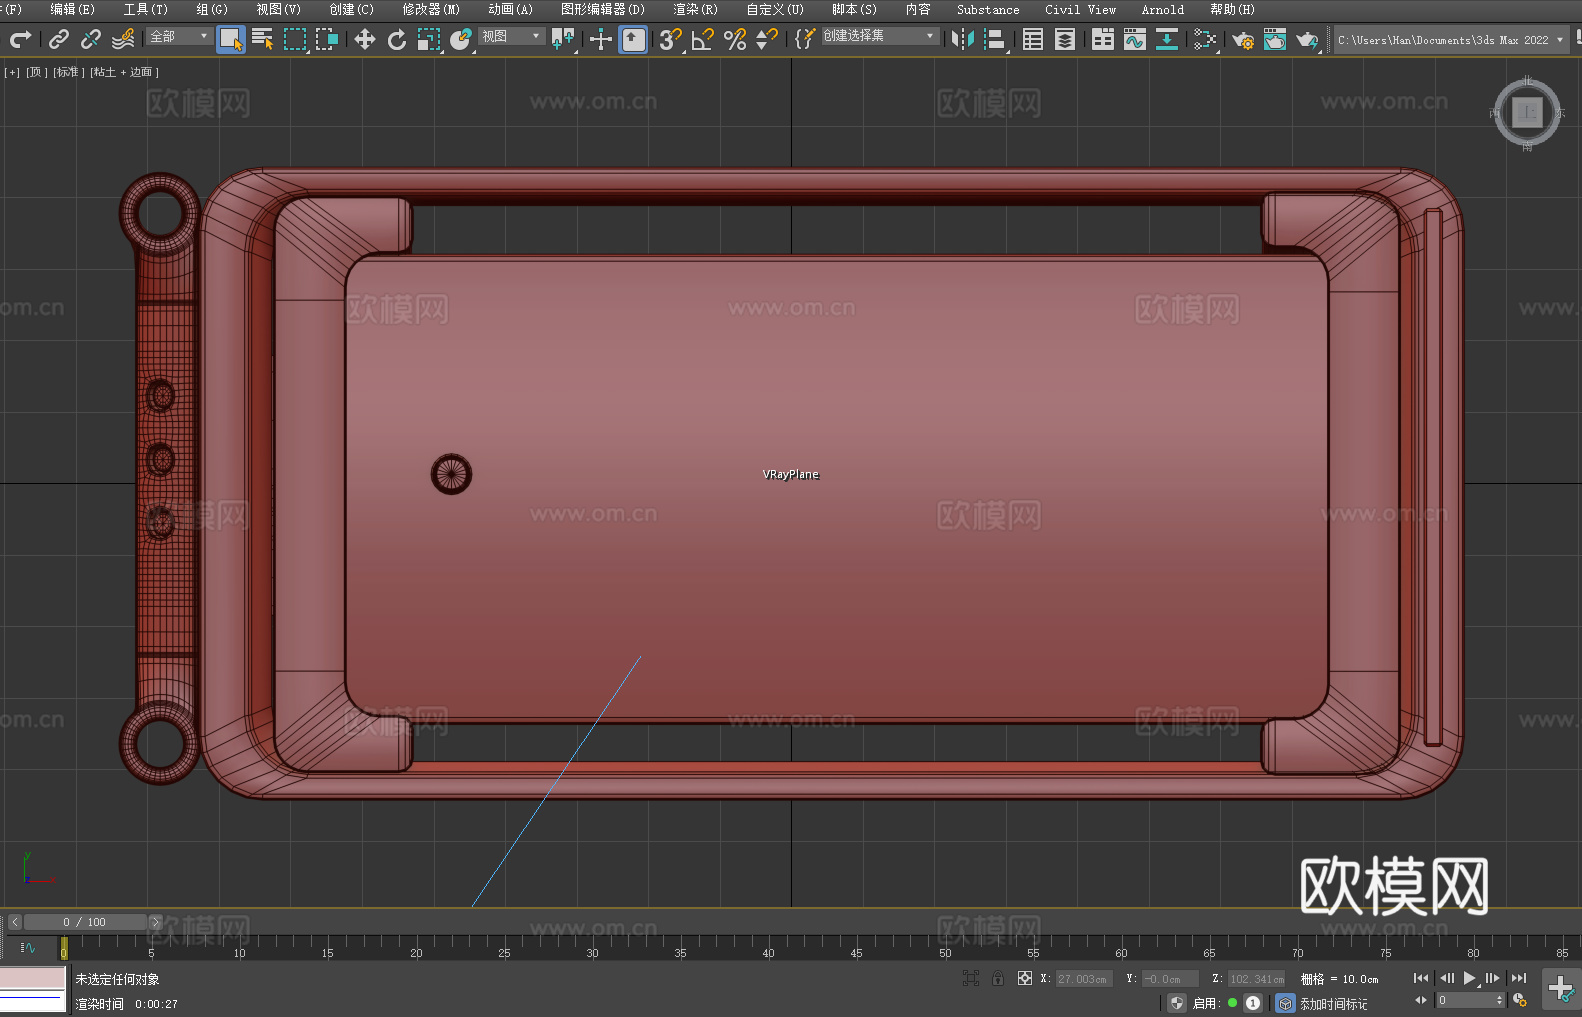Open the 修改器(M) menu

point(431,9)
